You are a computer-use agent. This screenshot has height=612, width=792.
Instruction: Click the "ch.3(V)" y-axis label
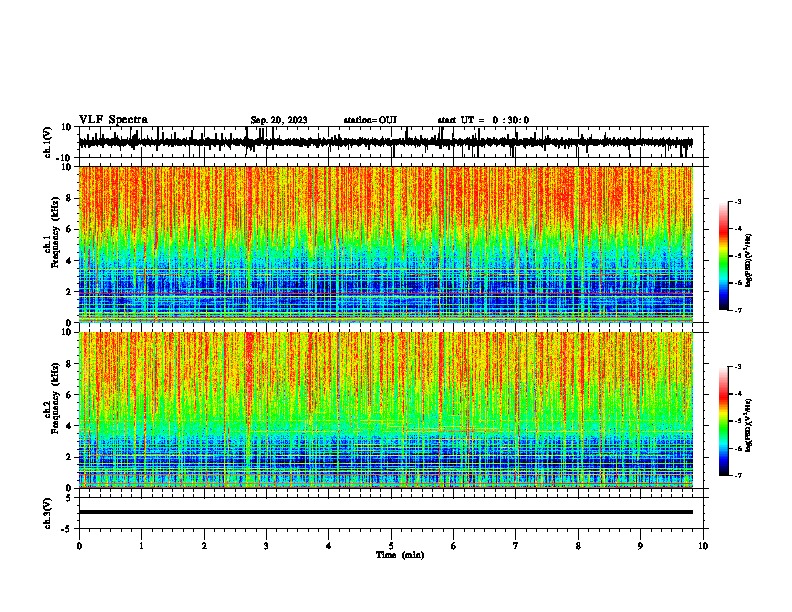48,513
